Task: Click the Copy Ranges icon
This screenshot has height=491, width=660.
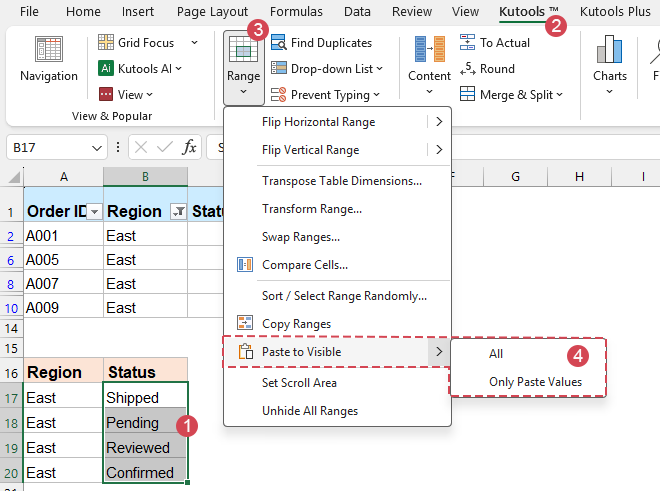Action: (245, 323)
